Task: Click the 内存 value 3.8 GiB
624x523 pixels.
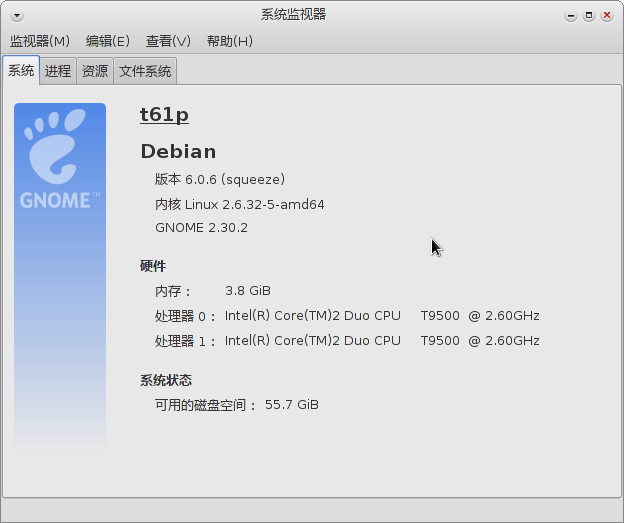Action: point(248,291)
